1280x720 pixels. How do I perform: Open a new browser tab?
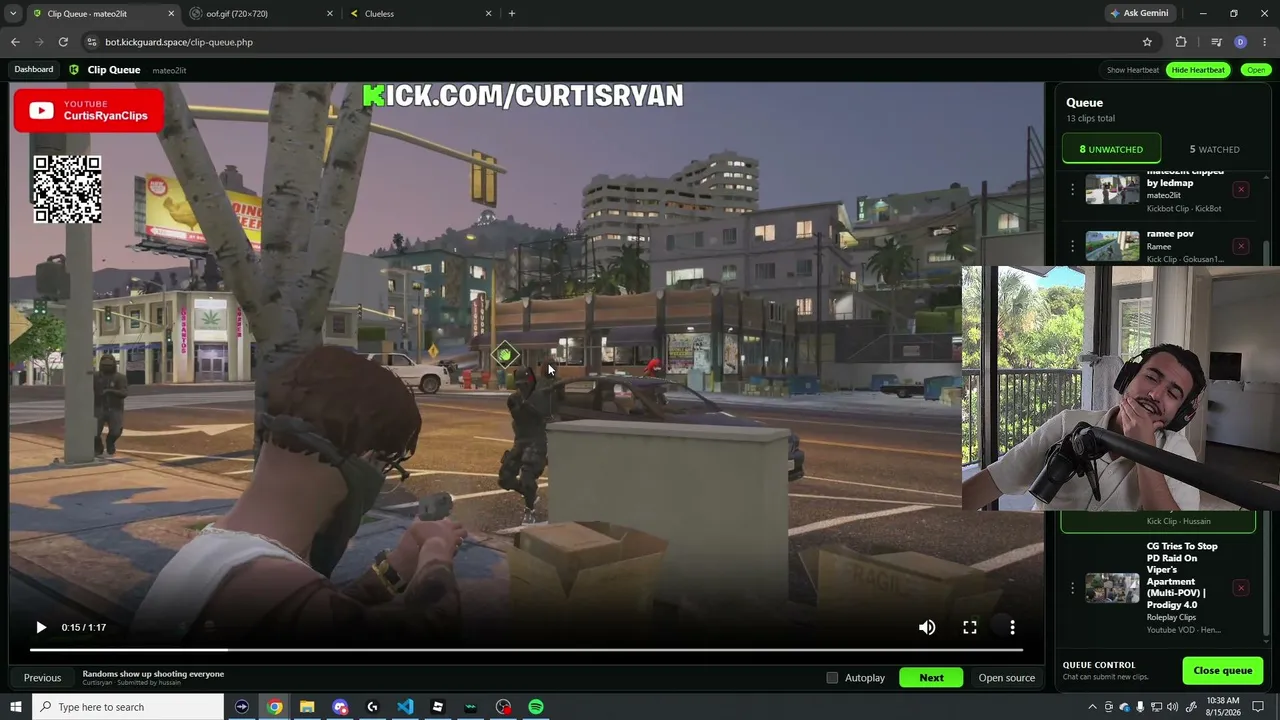click(512, 14)
